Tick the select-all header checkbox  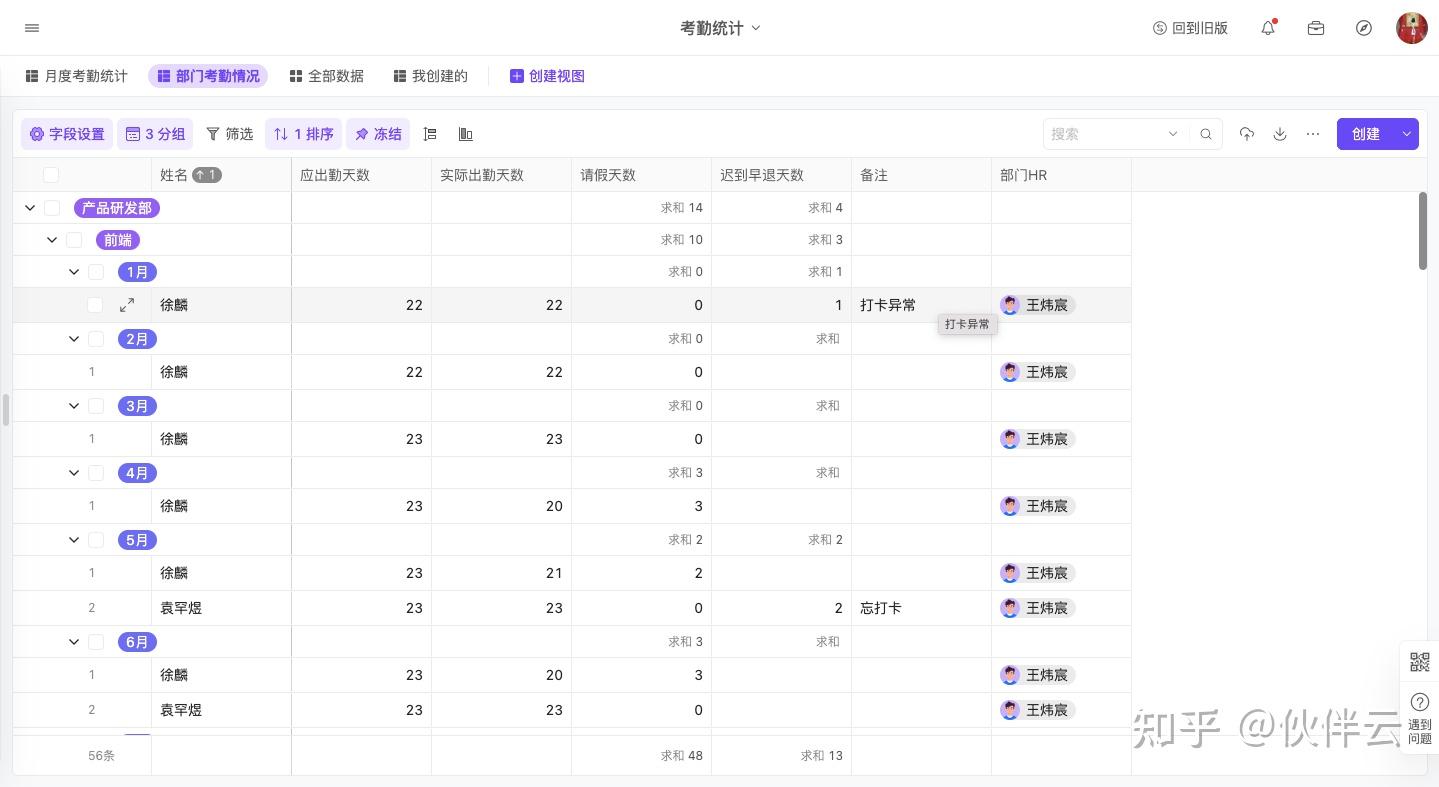(x=51, y=175)
